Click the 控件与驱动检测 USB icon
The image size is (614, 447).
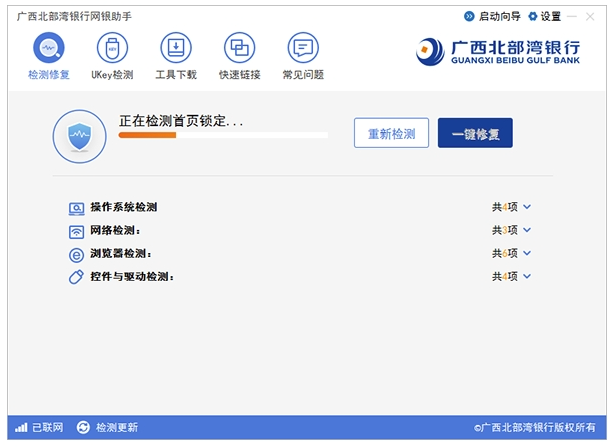pos(76,277)
